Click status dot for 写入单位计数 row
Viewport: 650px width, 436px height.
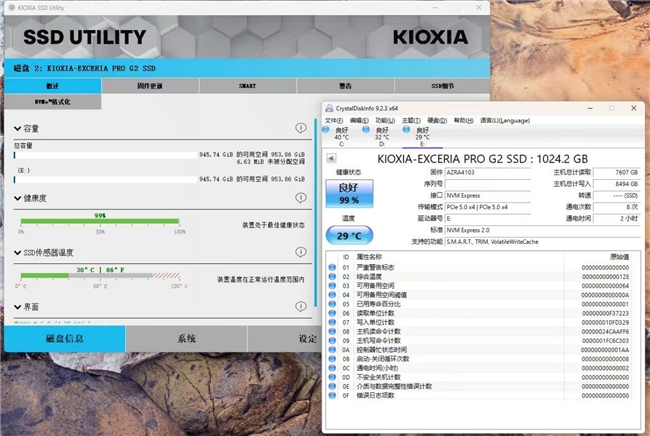pos(332,322)
